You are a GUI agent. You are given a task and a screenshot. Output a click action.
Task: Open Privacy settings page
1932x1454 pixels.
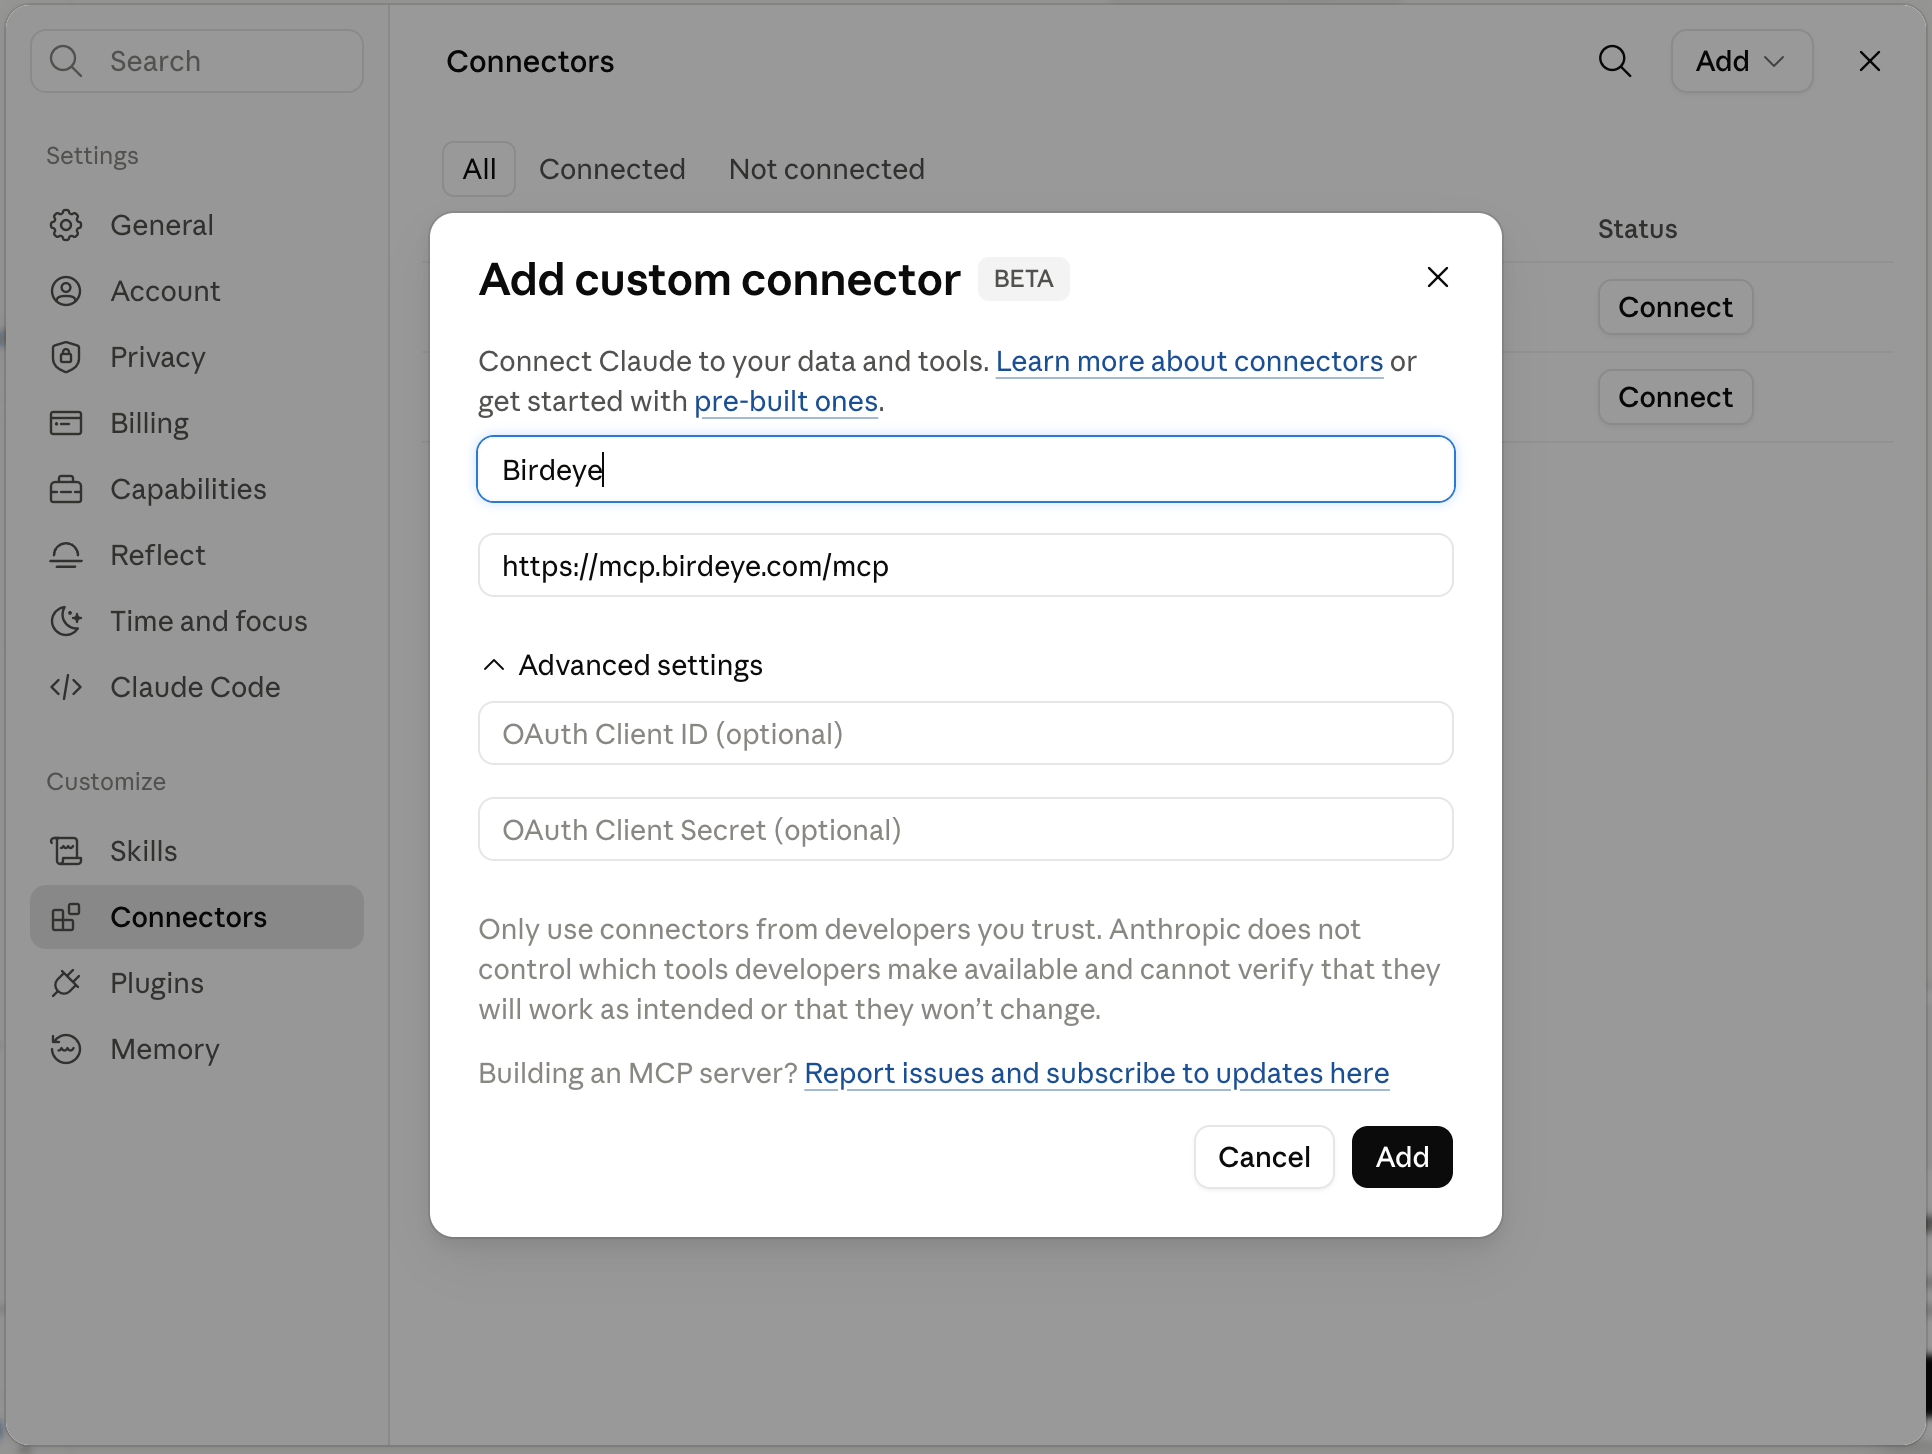[197, 357]
